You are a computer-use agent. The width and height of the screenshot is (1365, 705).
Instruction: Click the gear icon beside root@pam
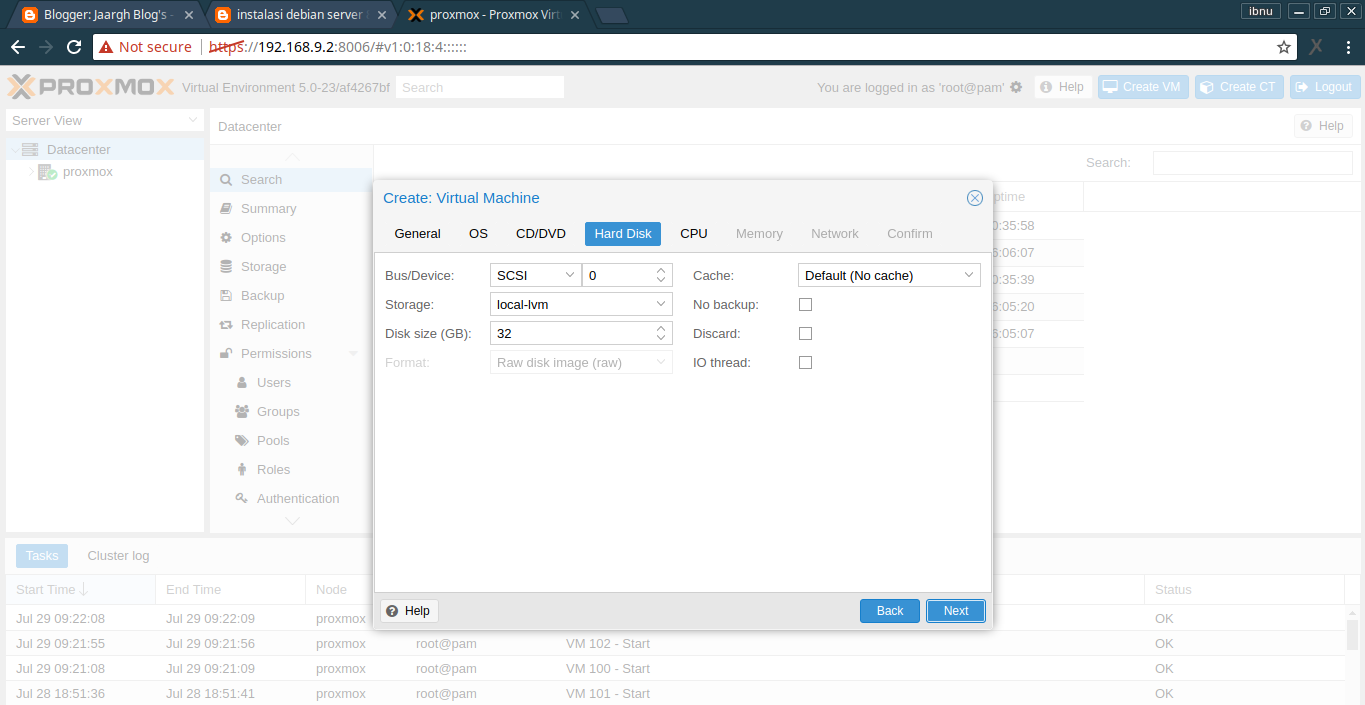(1016, 87)
